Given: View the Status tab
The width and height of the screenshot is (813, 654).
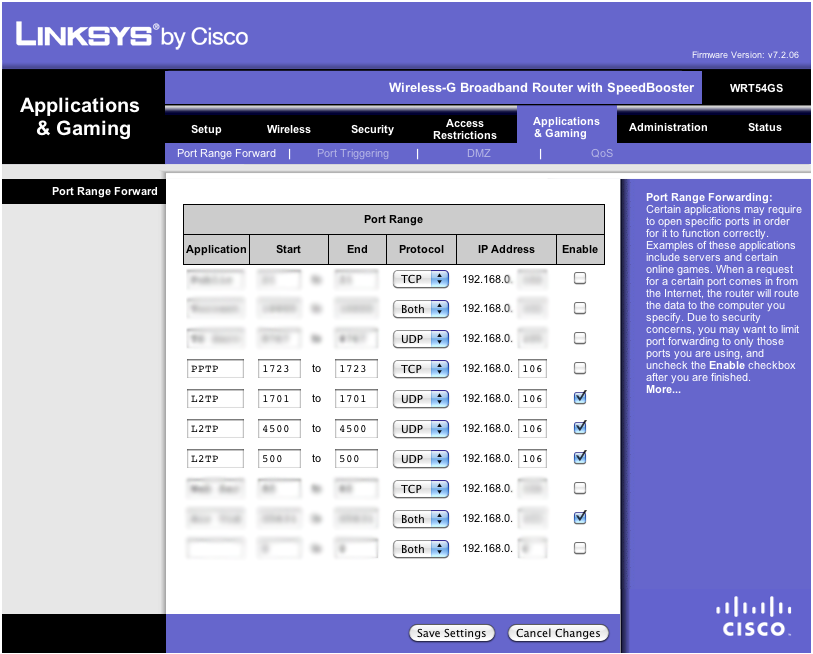Looking at the screenshot, I should click(x=764, y=127).
